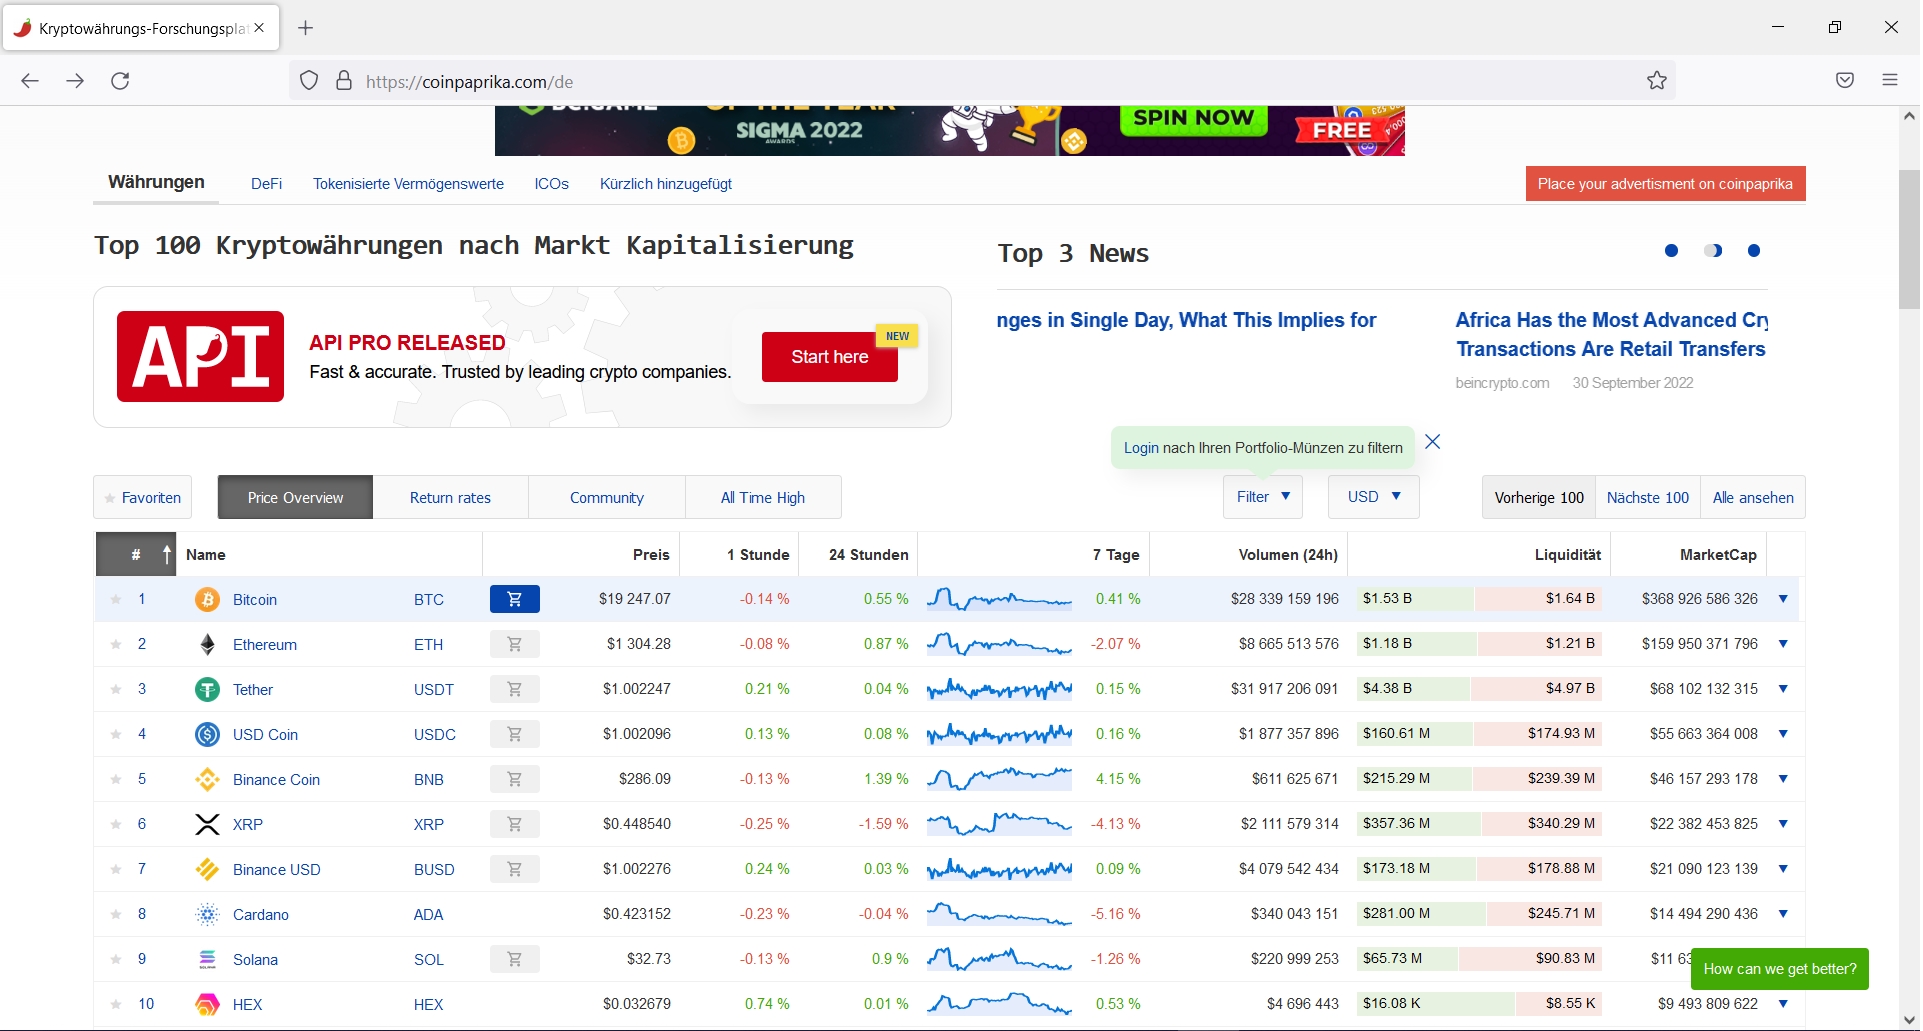Open the ICOs section
1923x1031 pixels.
tap(551, 184)
